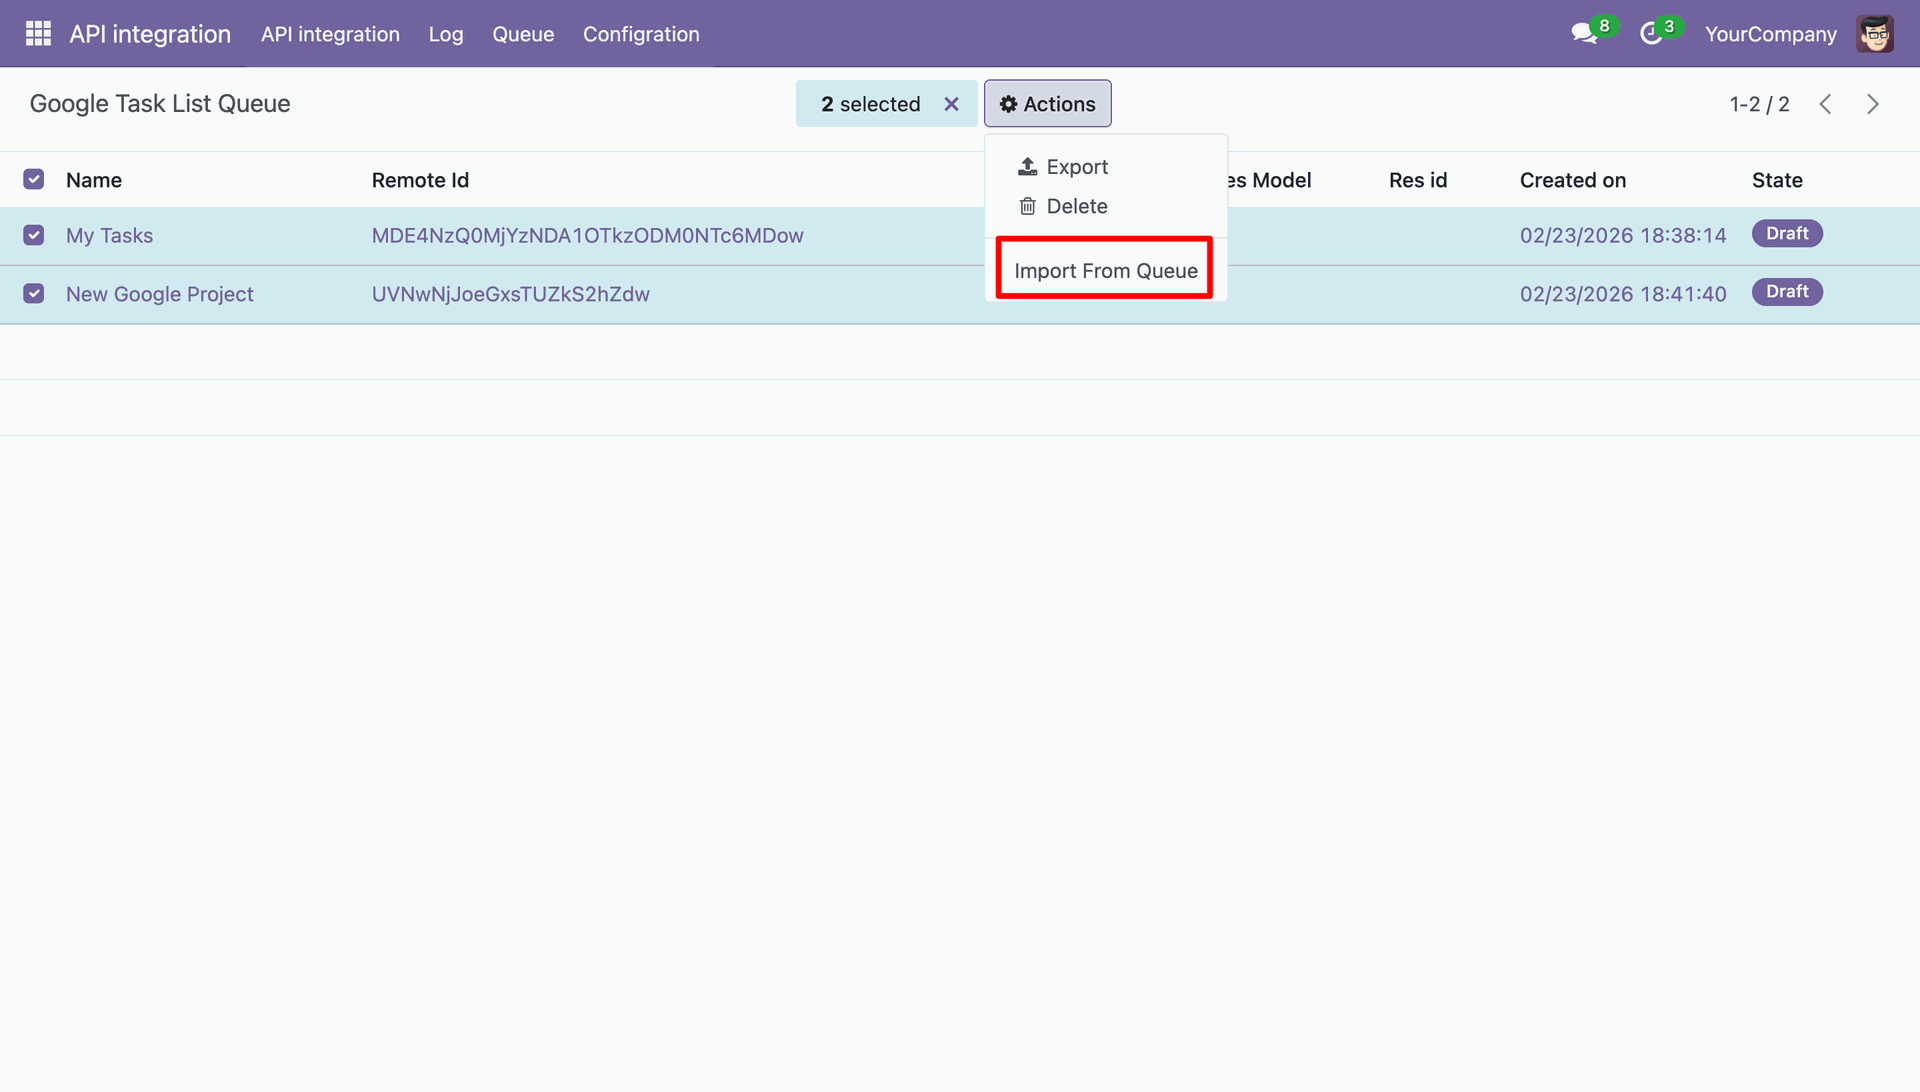Click the YourCompany company switcher
Image resolution: width=1920 pixels, height=1092 pixels.
click(x=1770, y=34)
